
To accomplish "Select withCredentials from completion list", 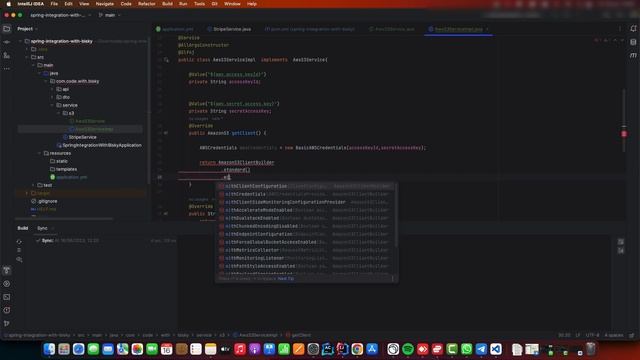I will 304,194.
